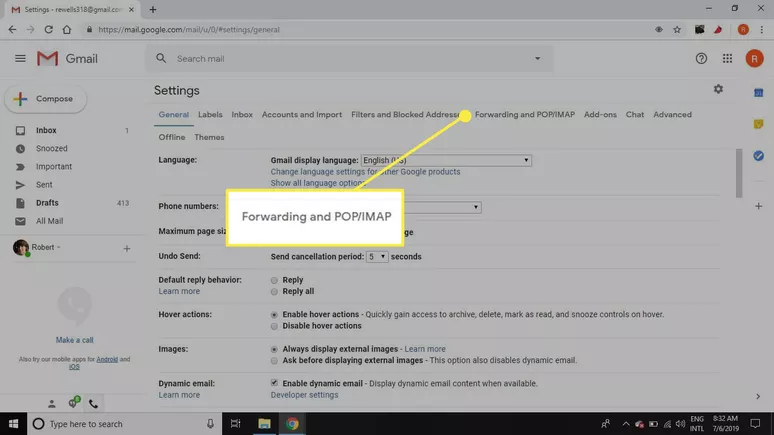Open Chrome menu three dots
The height and width of the screenshot is (435, 774).
click(x=762, y=30)
